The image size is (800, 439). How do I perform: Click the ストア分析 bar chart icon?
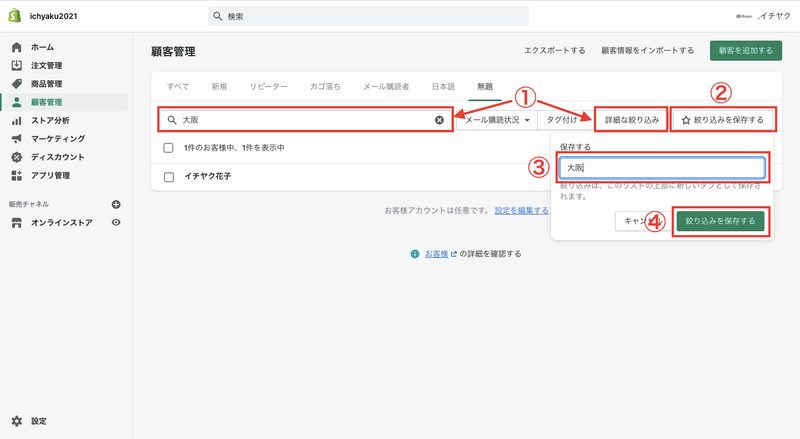pyautogui.click(x=17, y=120)
